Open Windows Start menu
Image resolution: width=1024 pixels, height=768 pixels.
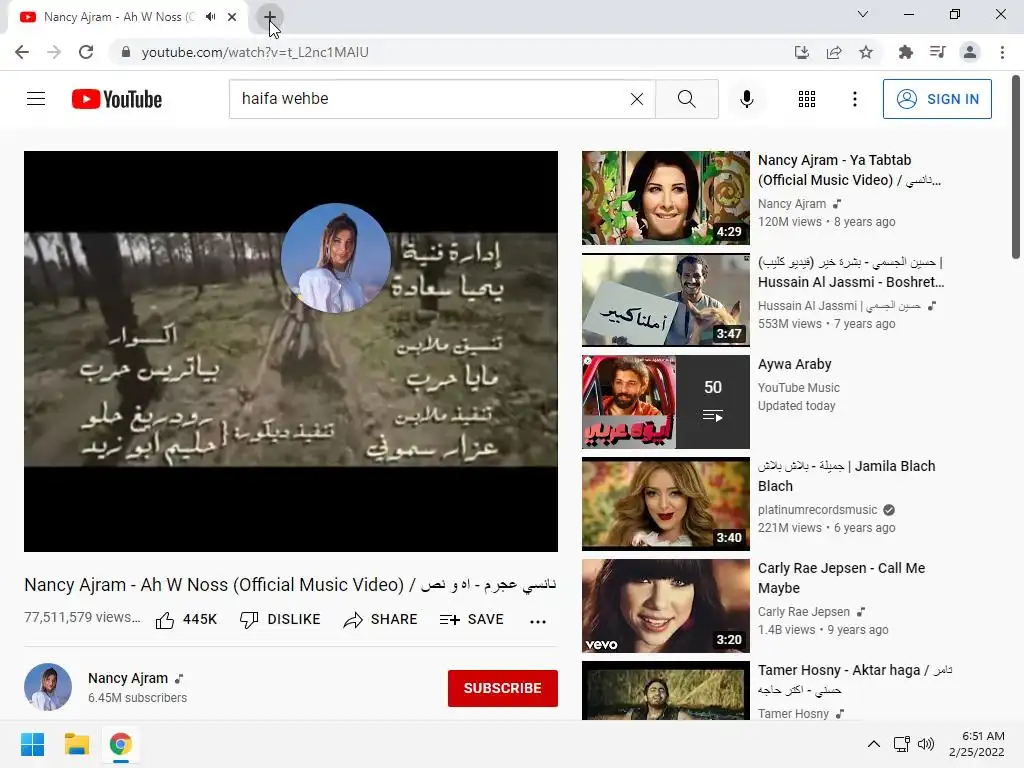[32, 744]
